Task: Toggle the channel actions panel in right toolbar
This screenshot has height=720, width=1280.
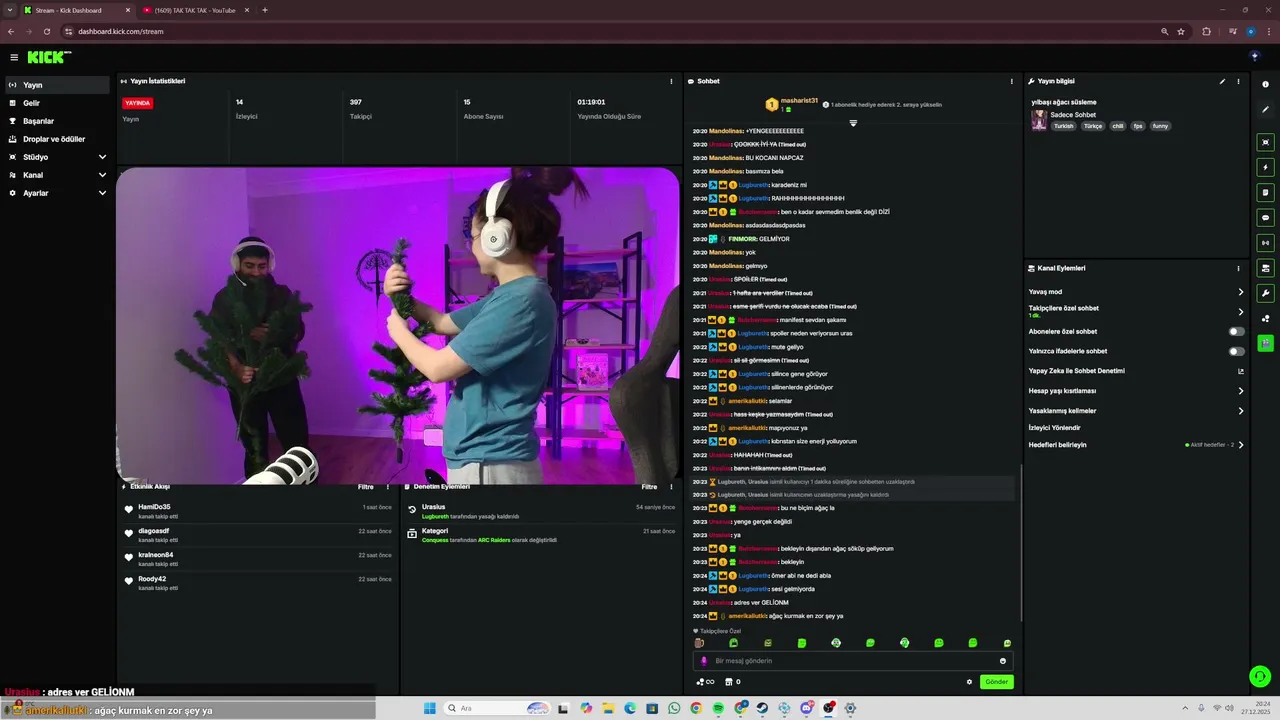Action: pyautogui.click(x=1265, y=268)
